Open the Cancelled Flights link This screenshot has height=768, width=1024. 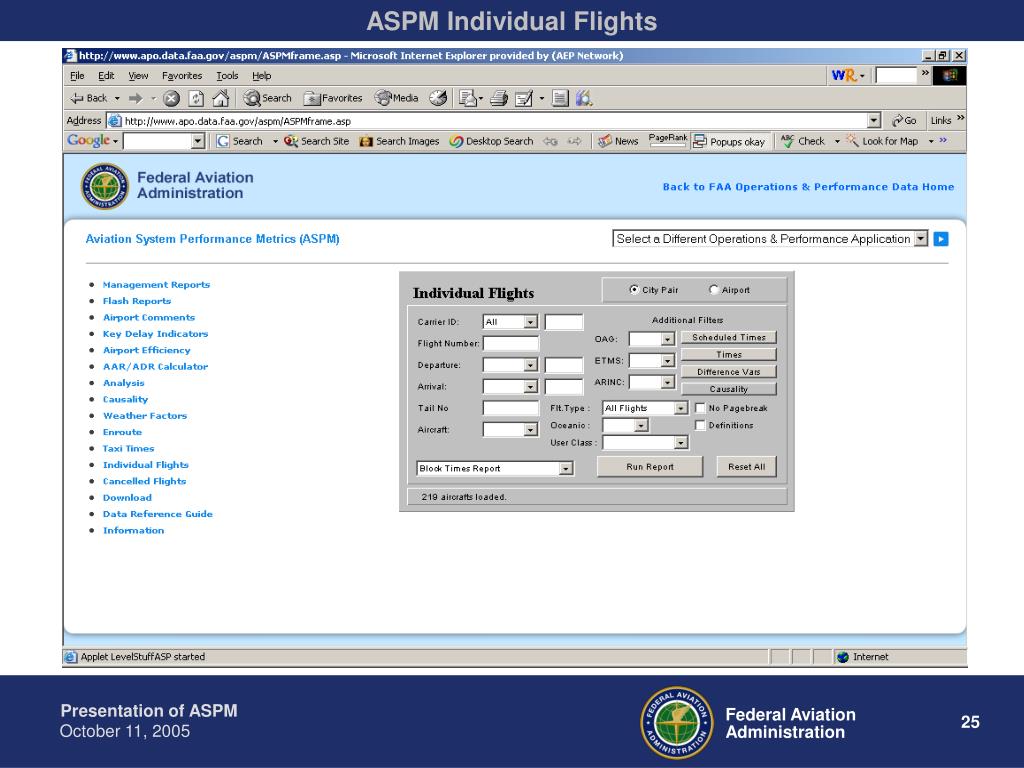point(144,481)
